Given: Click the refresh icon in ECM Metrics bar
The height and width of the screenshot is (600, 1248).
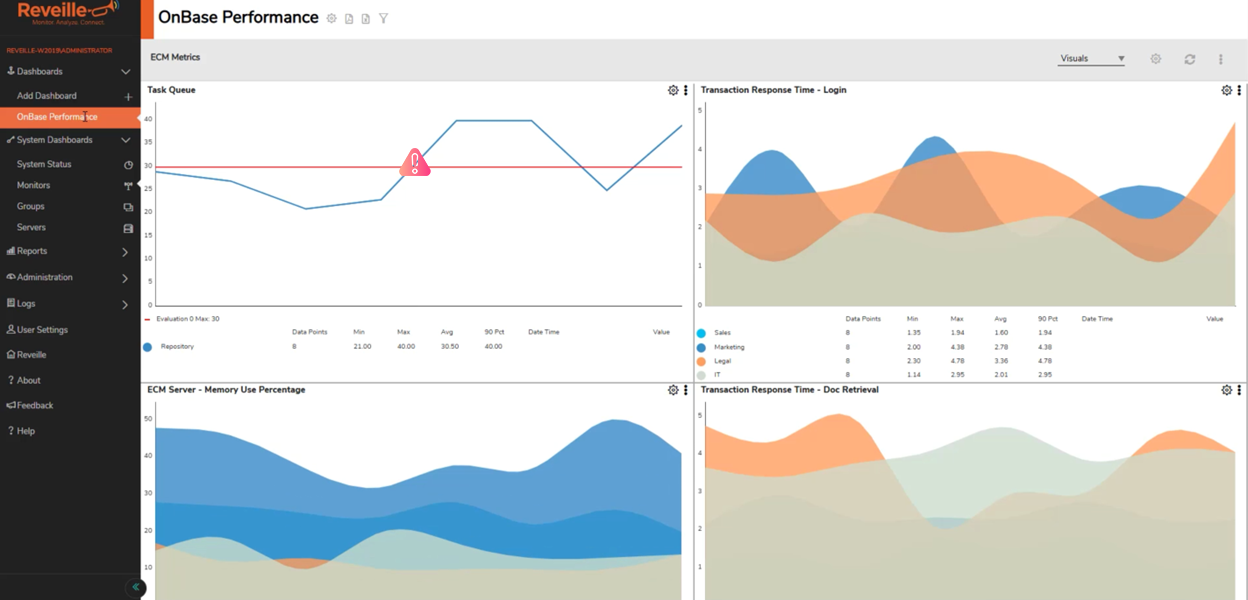Looking at the screenshot, I should click(1190, 59).
